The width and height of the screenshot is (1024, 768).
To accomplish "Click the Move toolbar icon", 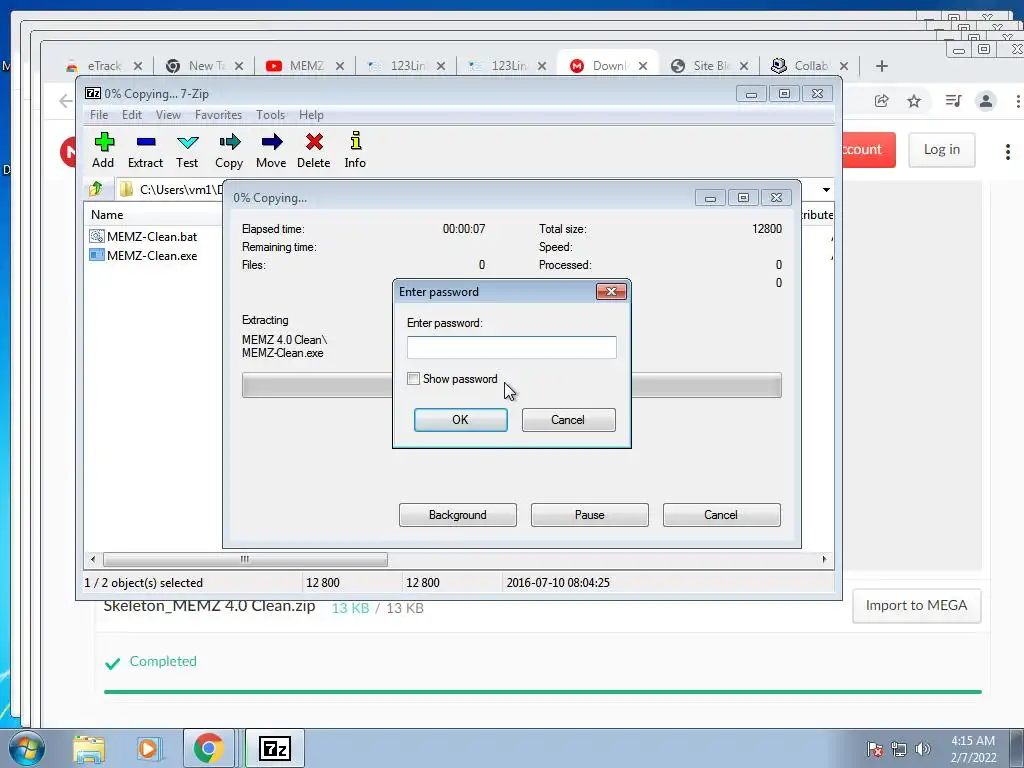I will pos(271,150).
